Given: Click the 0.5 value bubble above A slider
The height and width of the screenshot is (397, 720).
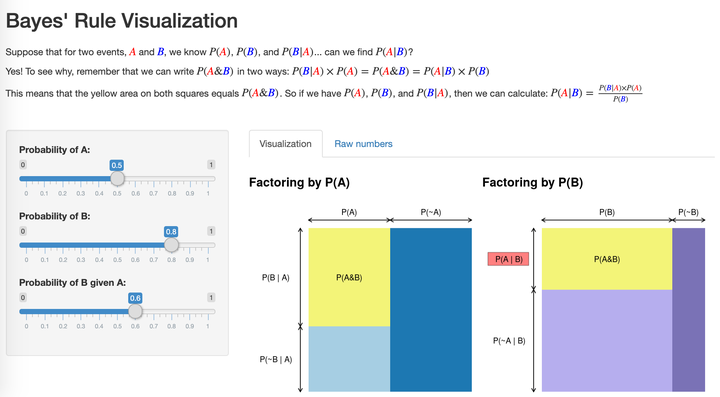Looking at the screenshot, I should click(x=117, y=165).
